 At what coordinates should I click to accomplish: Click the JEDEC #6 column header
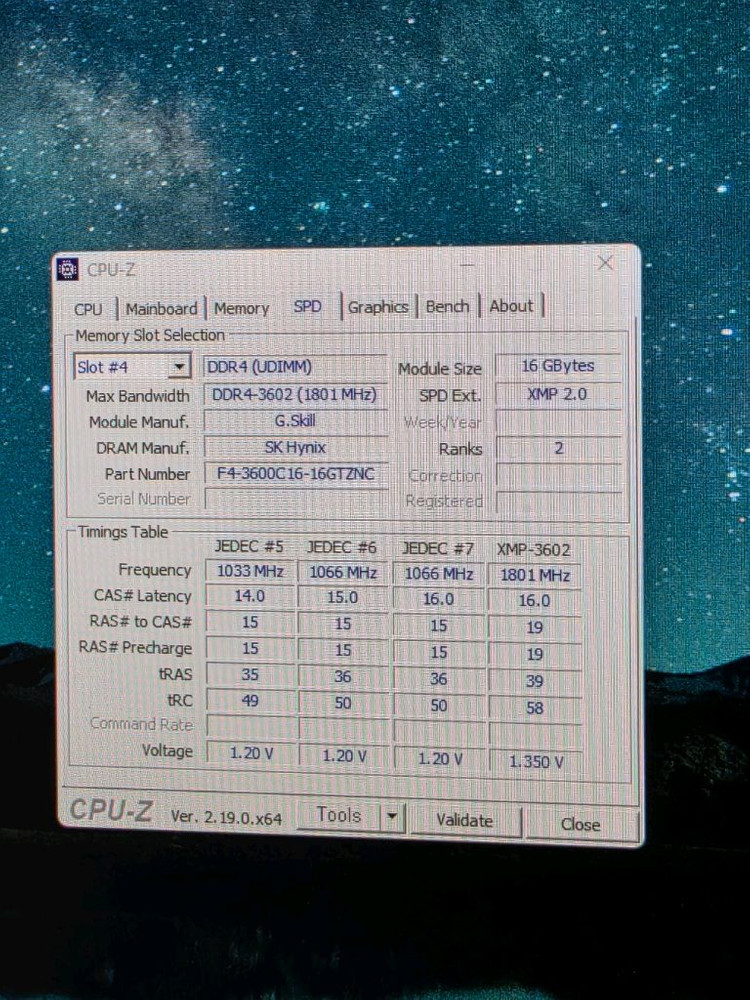pos(342,548)
